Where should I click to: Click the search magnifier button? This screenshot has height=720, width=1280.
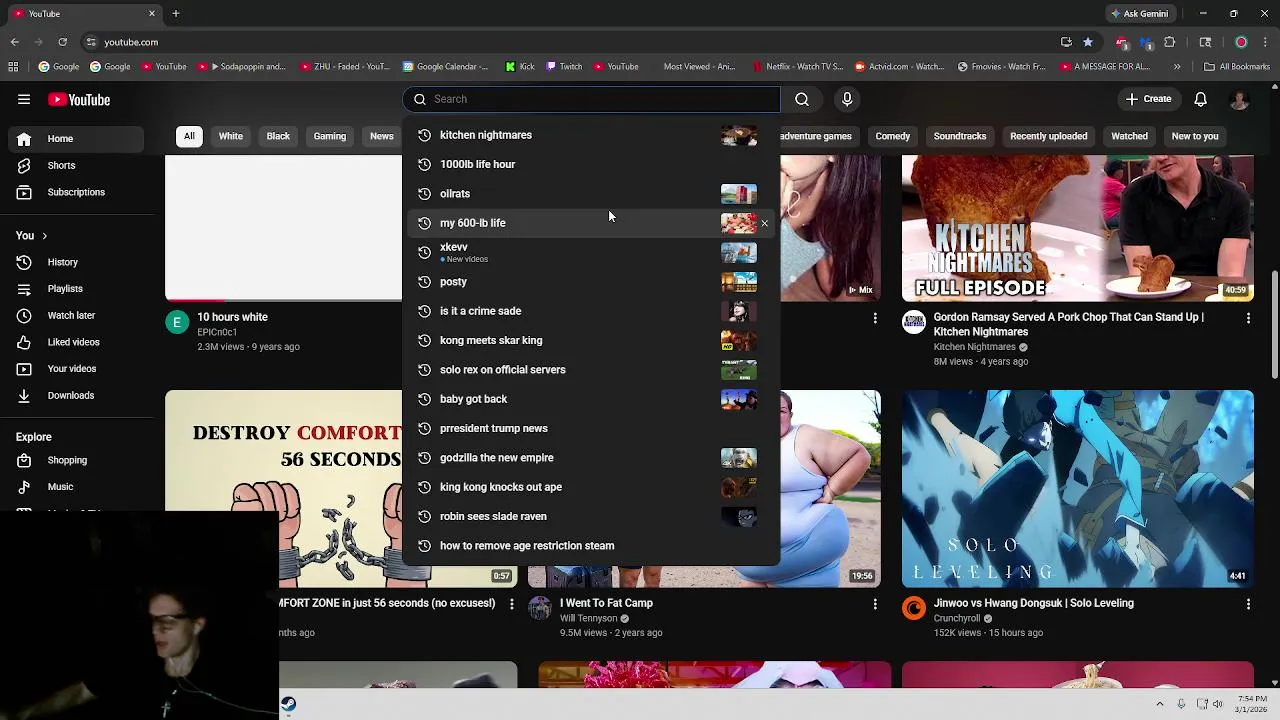pos(802,99)
